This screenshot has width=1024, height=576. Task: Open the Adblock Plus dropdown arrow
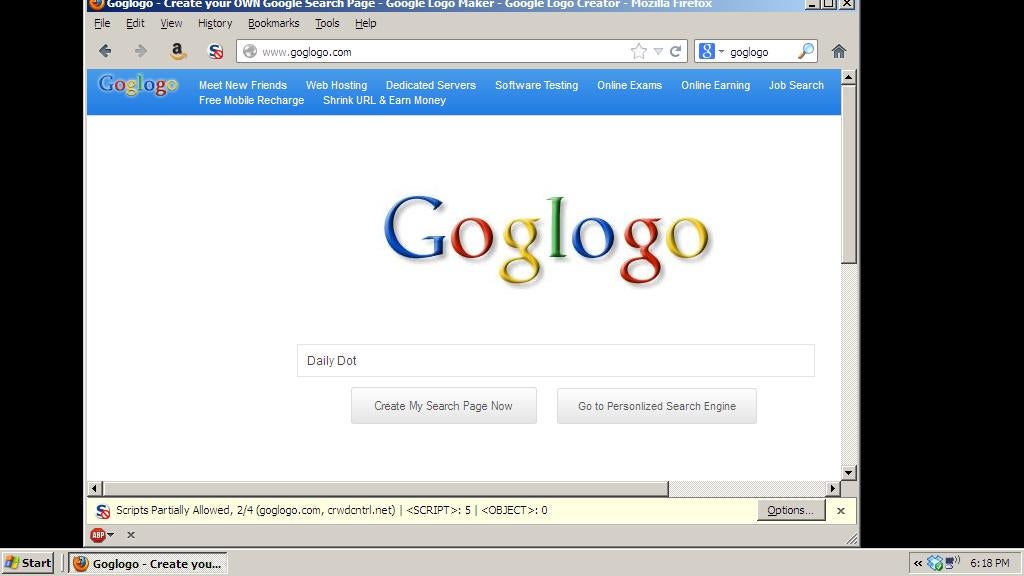110,535
